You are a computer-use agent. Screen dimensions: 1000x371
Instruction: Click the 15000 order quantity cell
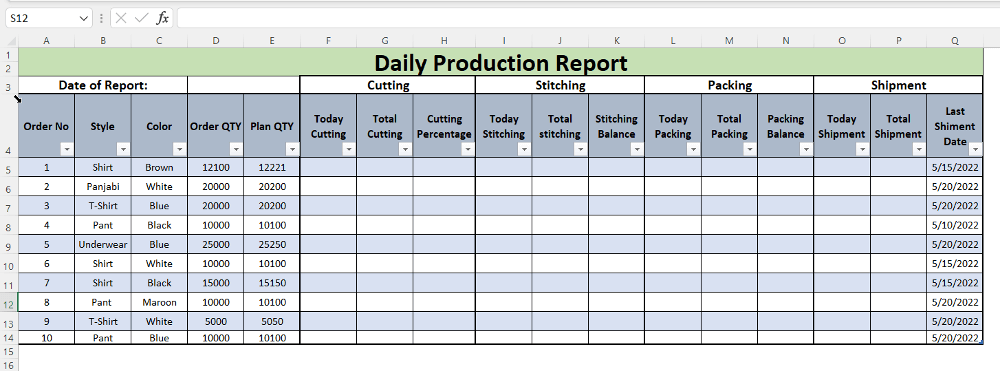(x=216, y=283)
